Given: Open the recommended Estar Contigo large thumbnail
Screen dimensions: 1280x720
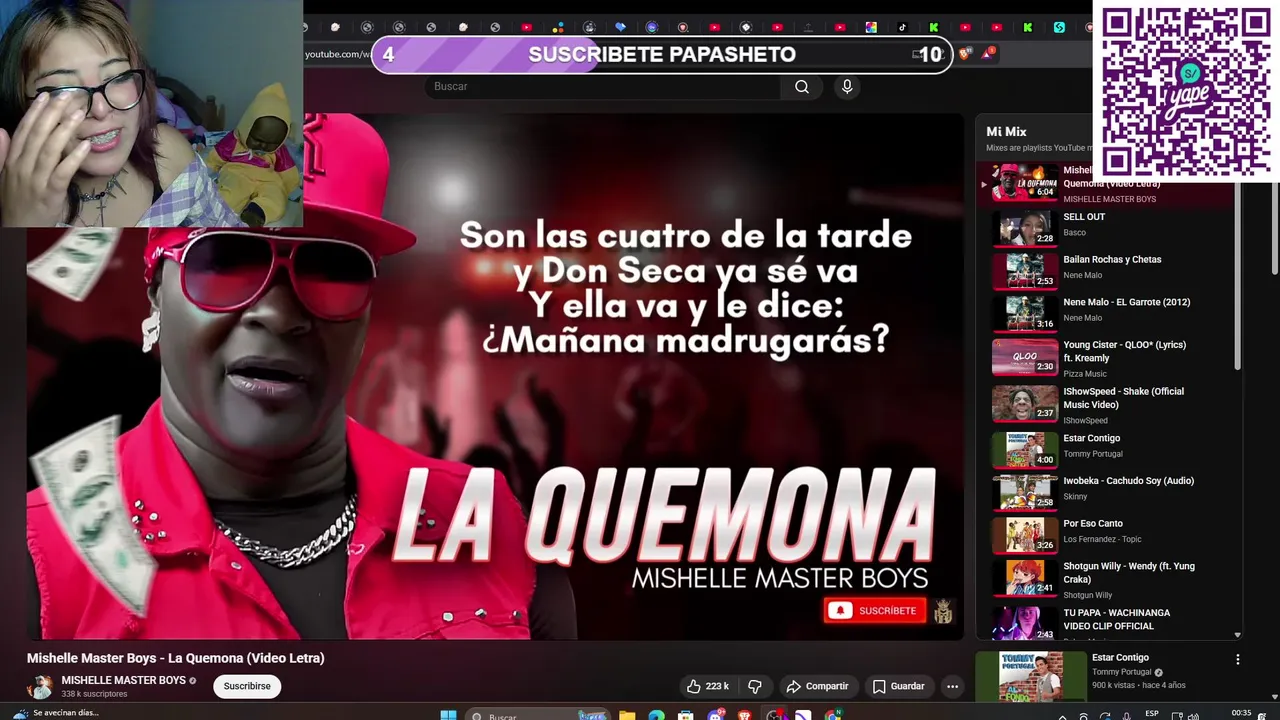Looking at the screenshot, I should pos(1030,677).
